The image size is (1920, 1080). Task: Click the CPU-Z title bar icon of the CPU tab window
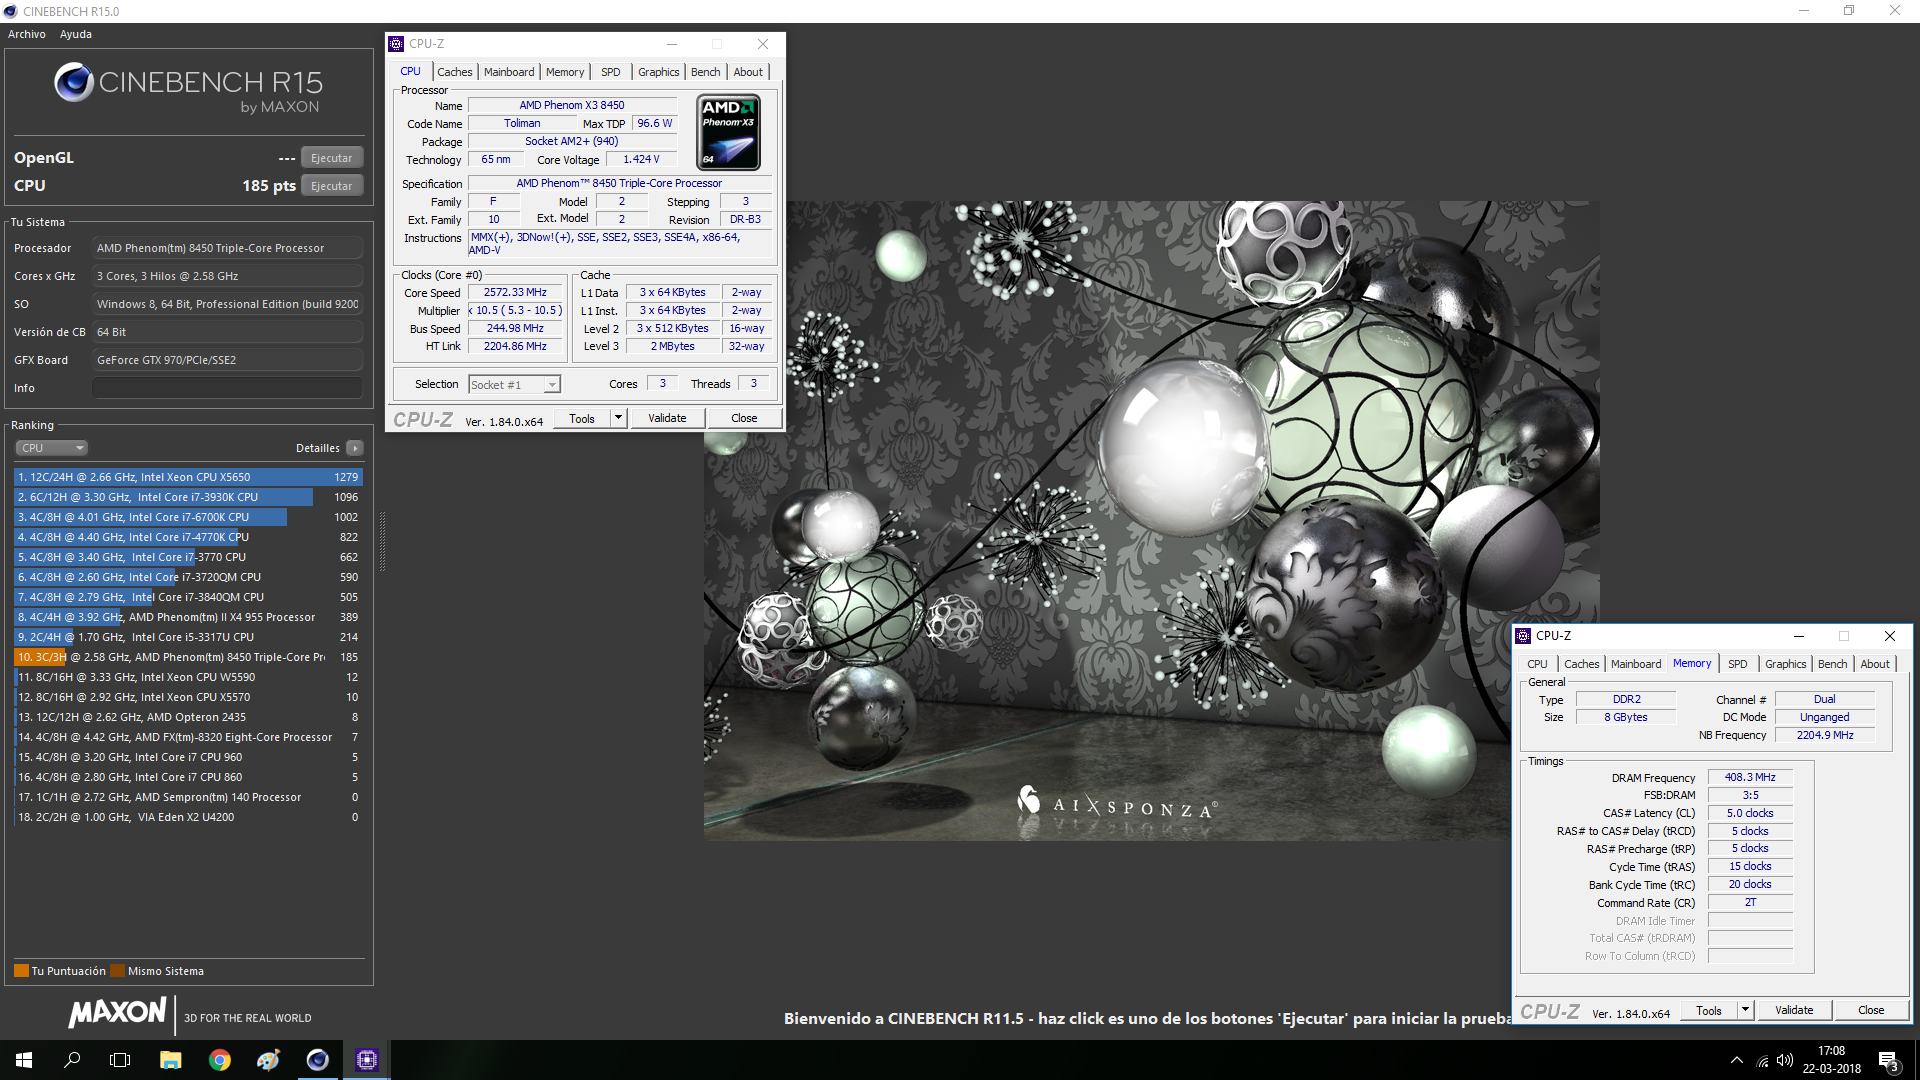click(x=396, y=44)
